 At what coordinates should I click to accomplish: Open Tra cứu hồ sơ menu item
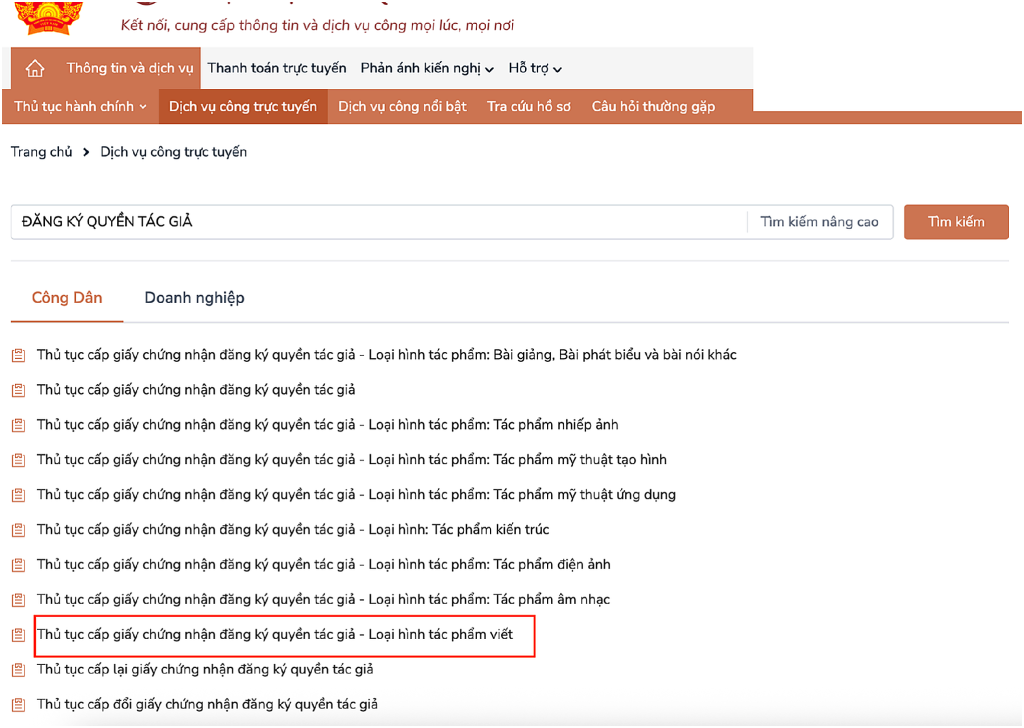point(529,106)
